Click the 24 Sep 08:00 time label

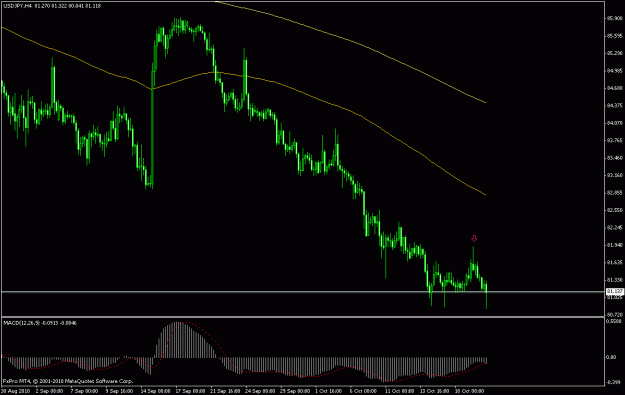tap(260, 391)
